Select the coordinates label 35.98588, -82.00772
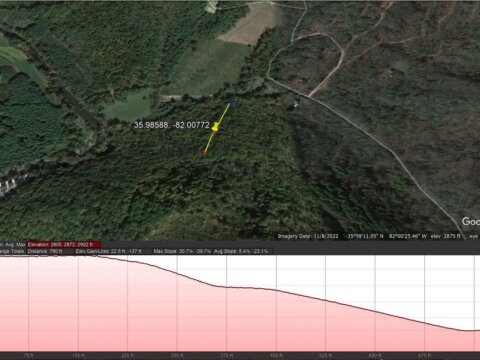480x360 pixels. [x=172, y=125]
